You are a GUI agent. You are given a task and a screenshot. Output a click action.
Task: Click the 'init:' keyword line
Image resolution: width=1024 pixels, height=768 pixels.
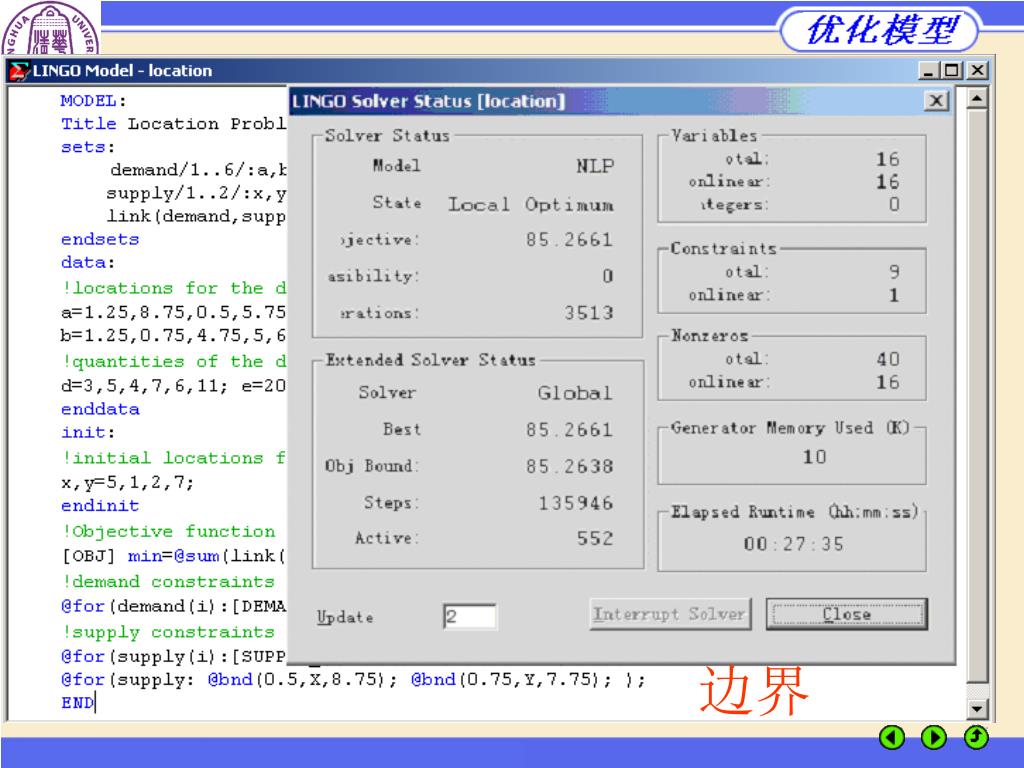88,432
